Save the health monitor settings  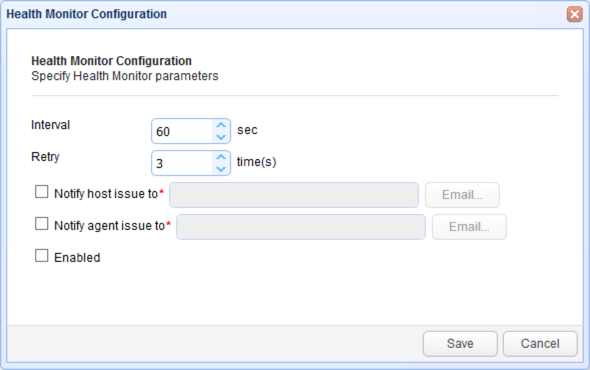pos(460,344)
